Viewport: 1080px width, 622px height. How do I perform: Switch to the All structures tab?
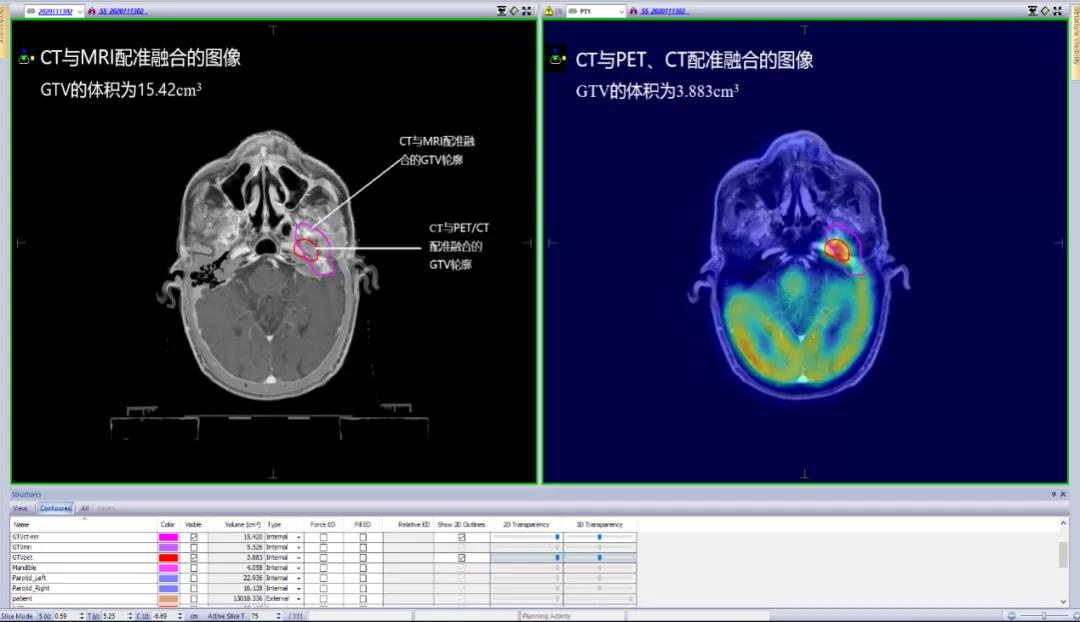pyautogui.click(x=85, y=508)
